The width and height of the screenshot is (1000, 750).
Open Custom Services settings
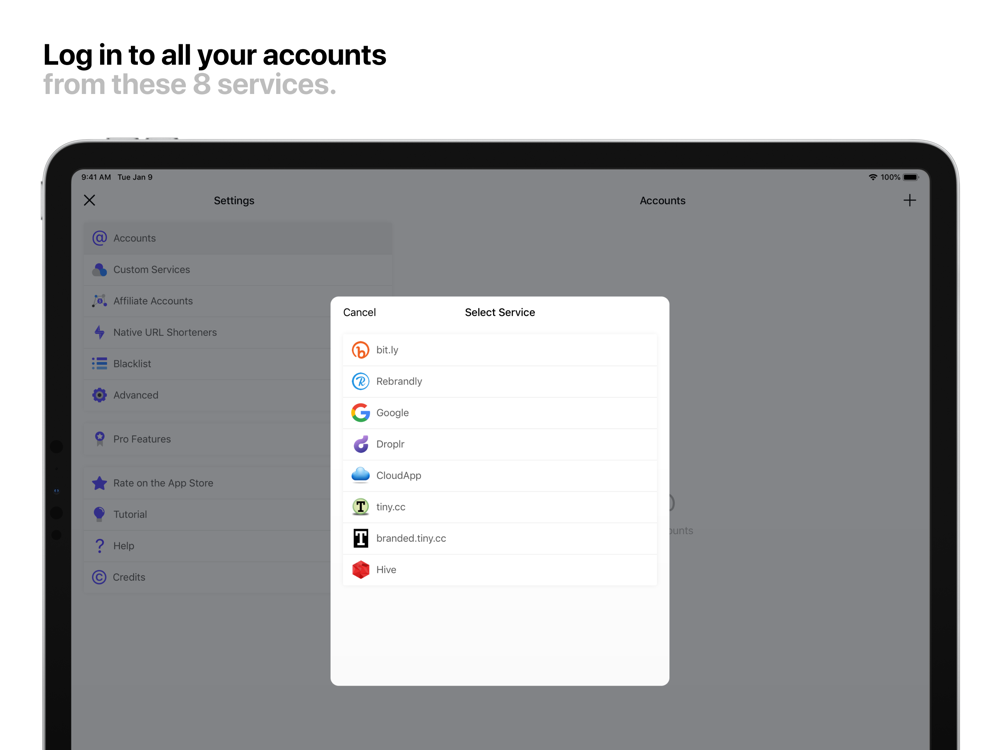pyautogui.click(x=238, y=270)
